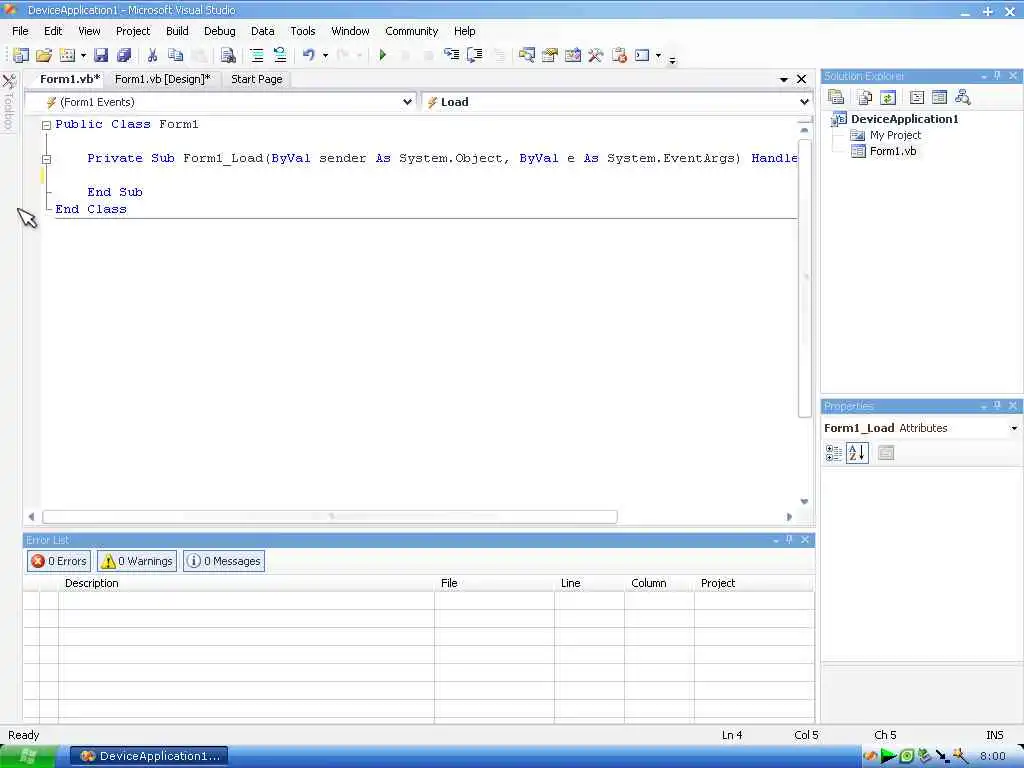Click the Add New Item toolbar icon

(x=67, y=56)
